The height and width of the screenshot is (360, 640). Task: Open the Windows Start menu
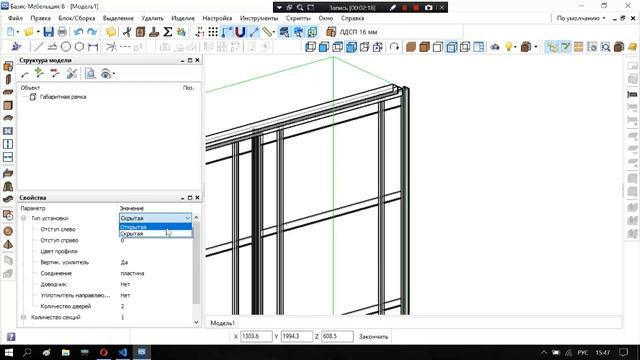tap(9, 352)
